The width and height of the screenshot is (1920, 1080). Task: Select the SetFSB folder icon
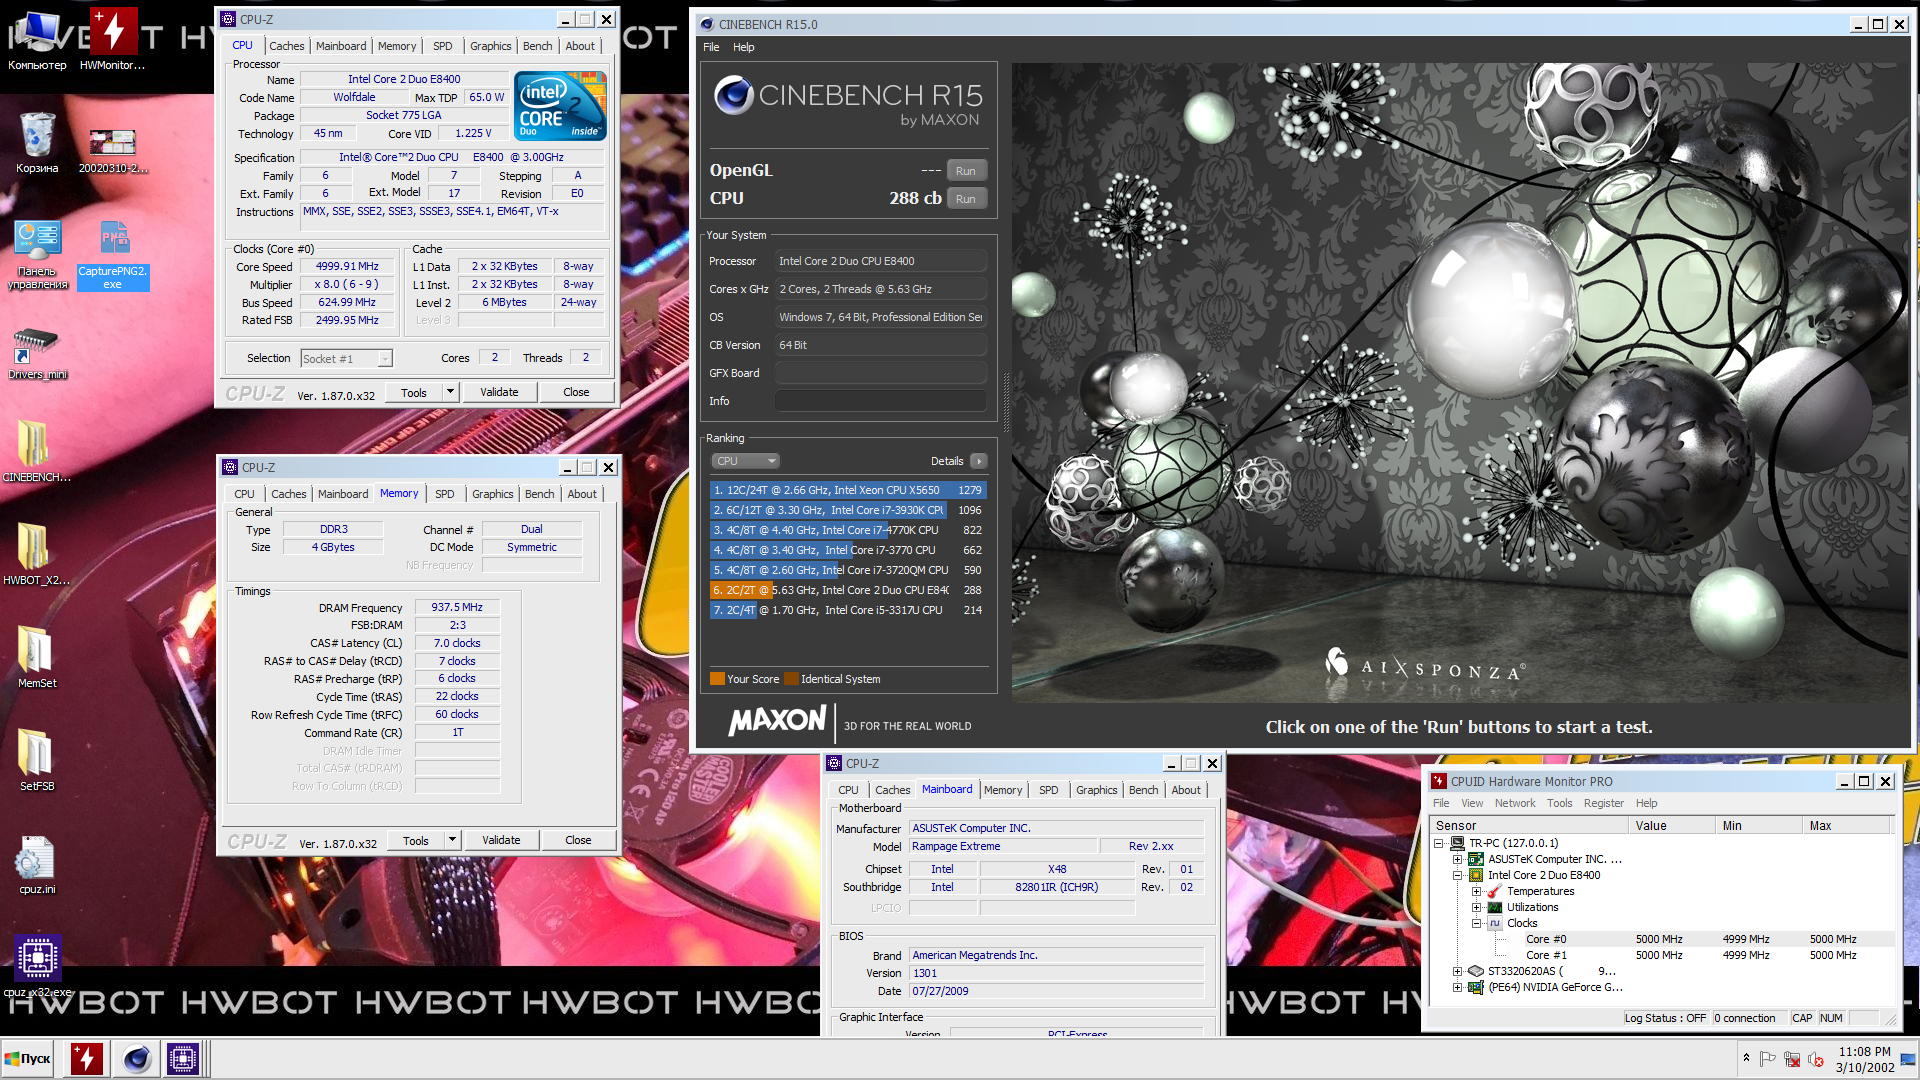point(37,759)
